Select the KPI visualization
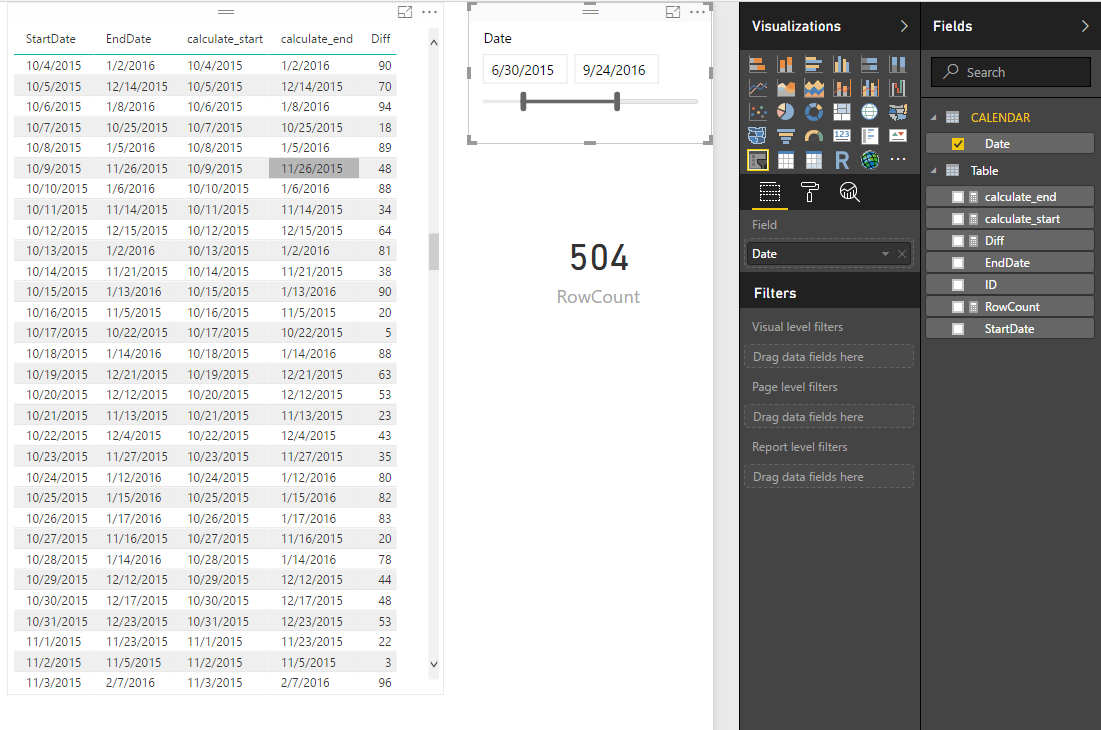This screenshot has height=730, width=1101. 897,135
